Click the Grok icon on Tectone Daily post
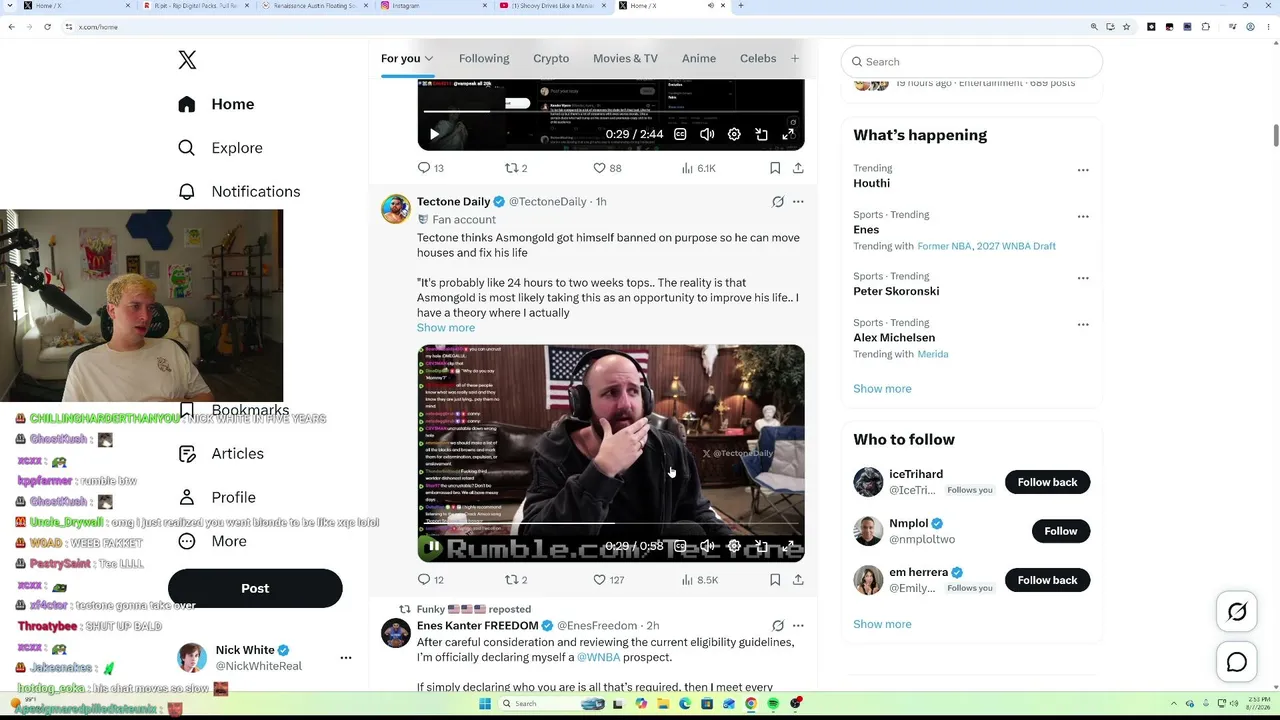This screenshot has height=720, width=1280. coord(778,202)
